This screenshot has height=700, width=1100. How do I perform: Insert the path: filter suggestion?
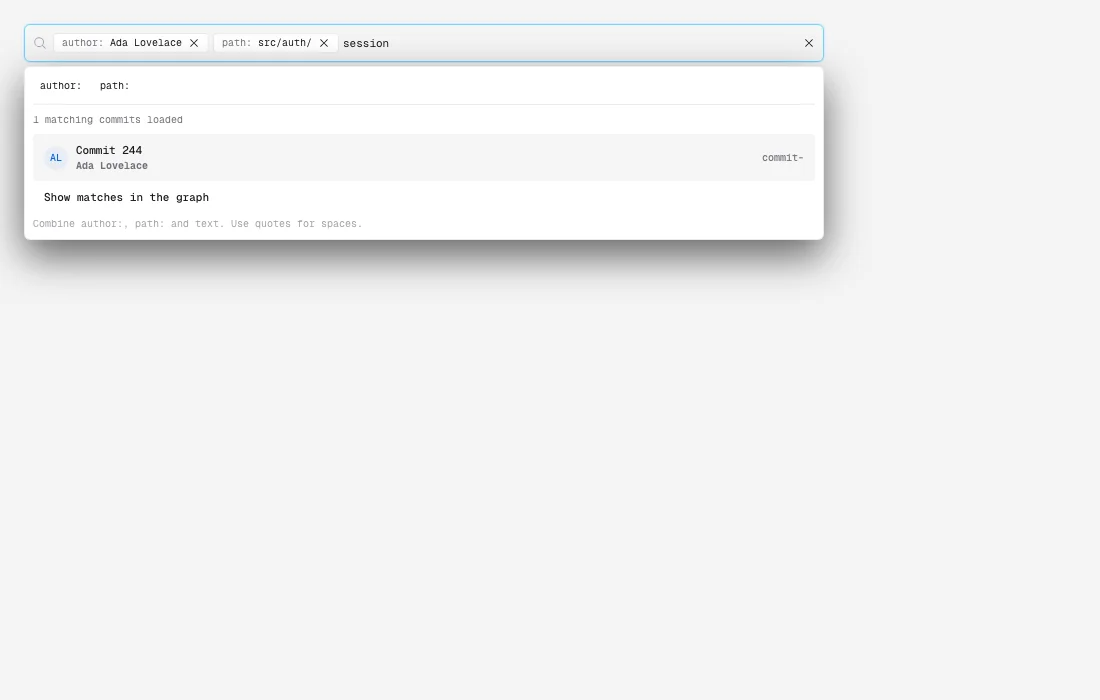[114, 86]
